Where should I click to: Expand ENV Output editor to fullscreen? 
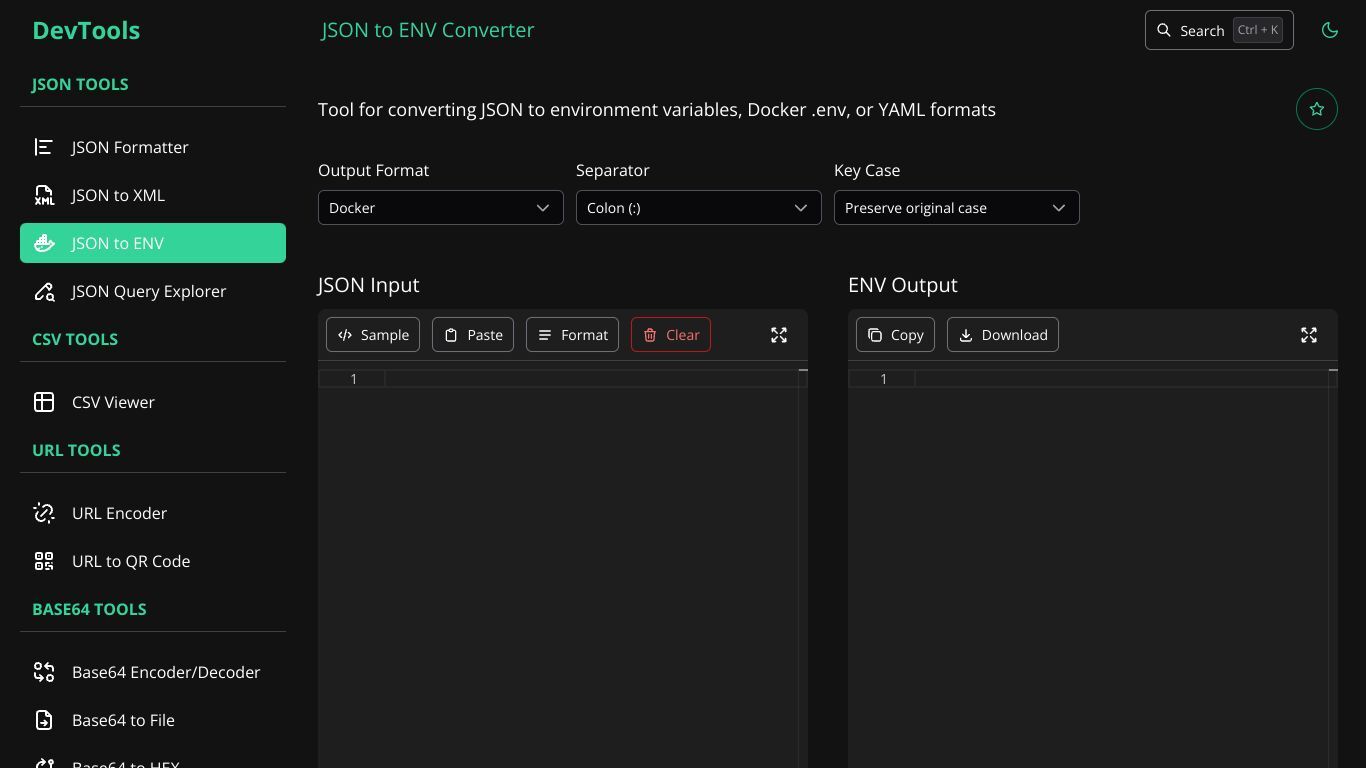click(1309, 335)
